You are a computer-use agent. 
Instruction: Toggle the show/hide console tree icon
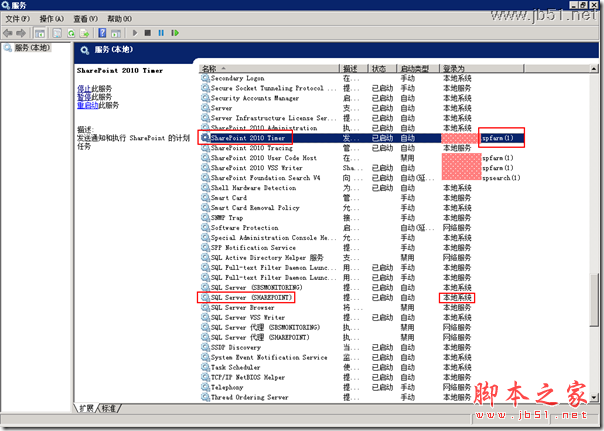point(40,33)
